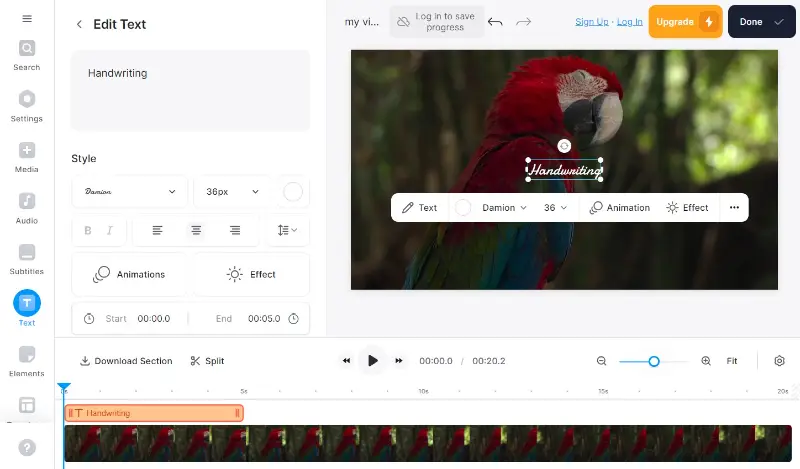Open timeline settings gear

coord(779,361)
